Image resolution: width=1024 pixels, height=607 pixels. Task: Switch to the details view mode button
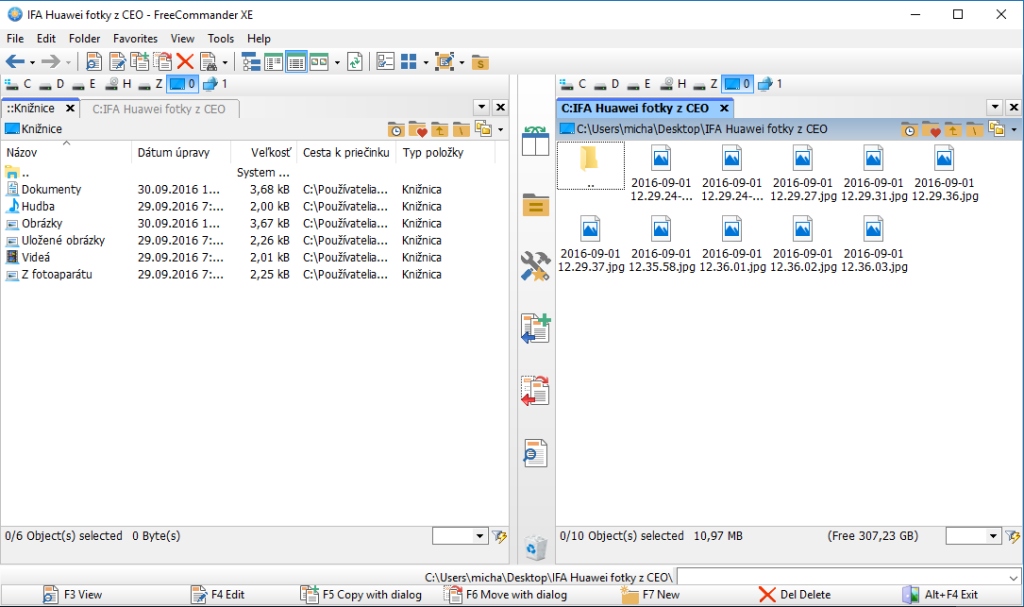pos(296,62)
